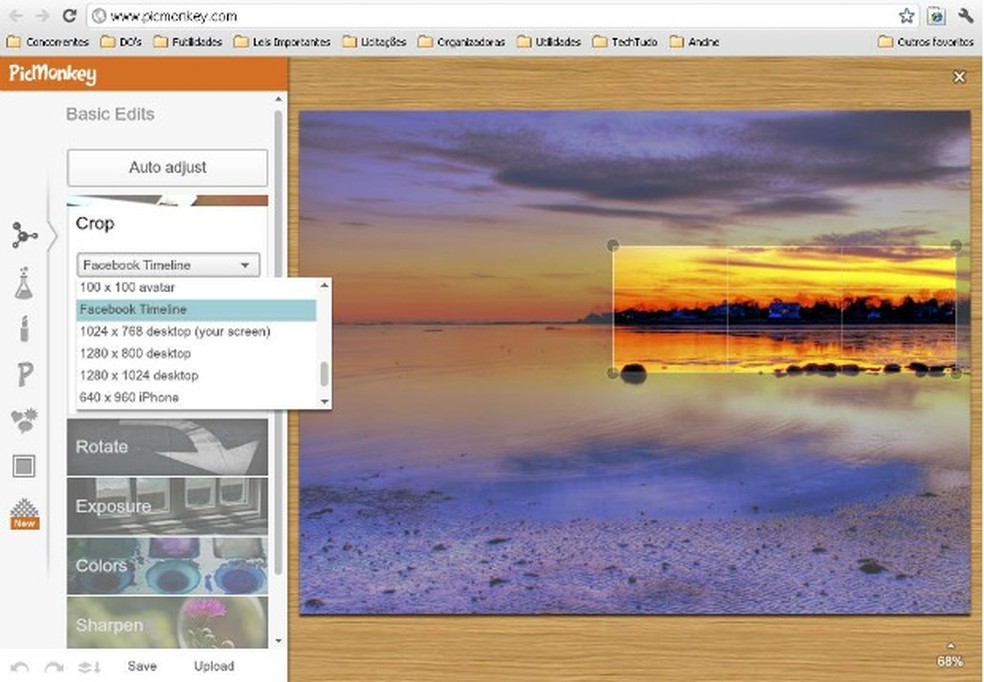Image resolution: width=984 pixels, height=682 pixels.
Task: Bookmark the page with the star icon
Action: click(x=906, y=16)
